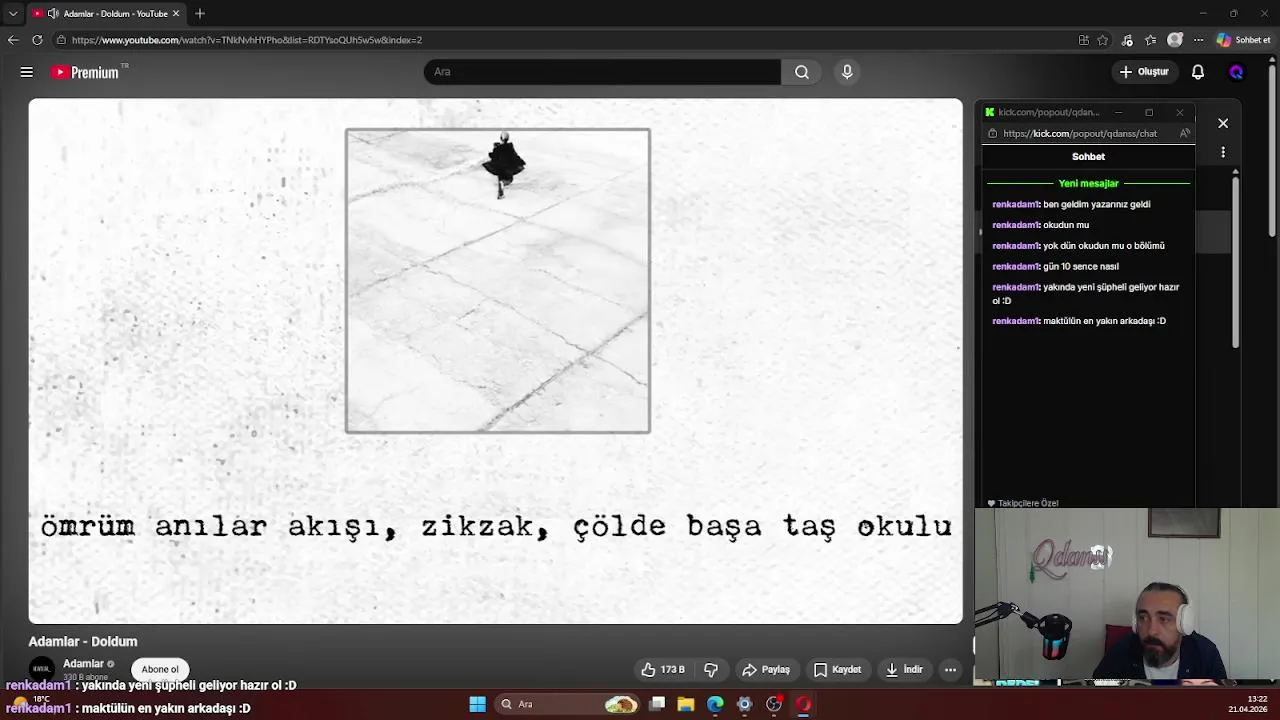Click the YouTube address bar URL
The image size is (1280, 720).
point(247,40)
